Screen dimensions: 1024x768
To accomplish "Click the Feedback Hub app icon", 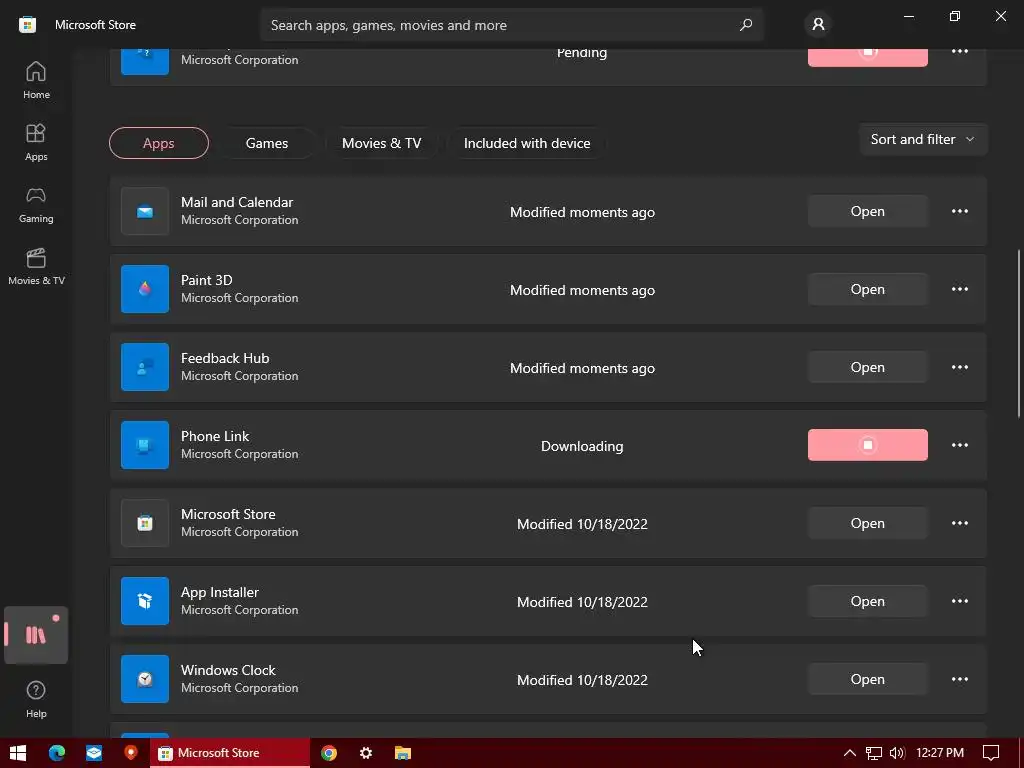I will tap(145, 367).
